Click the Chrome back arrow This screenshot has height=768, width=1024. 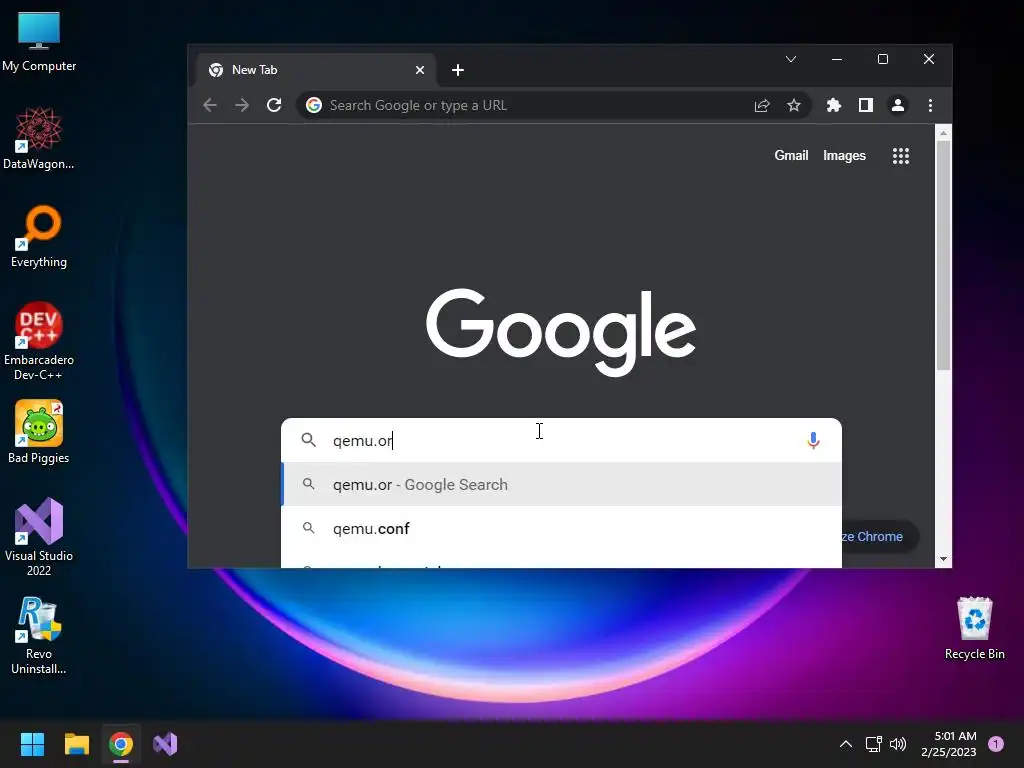tap(210, 105)
